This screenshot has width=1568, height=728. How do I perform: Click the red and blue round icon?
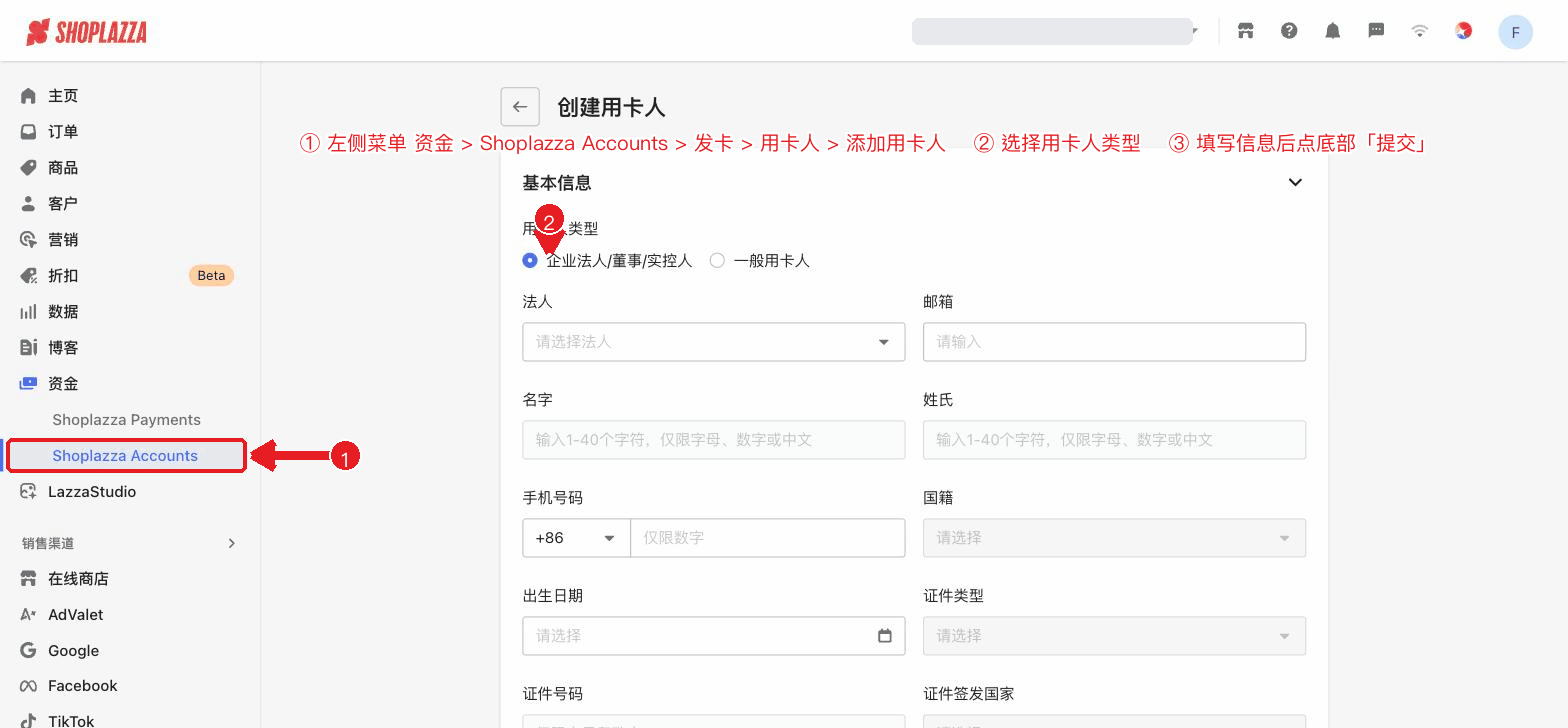coord(1463,31)
